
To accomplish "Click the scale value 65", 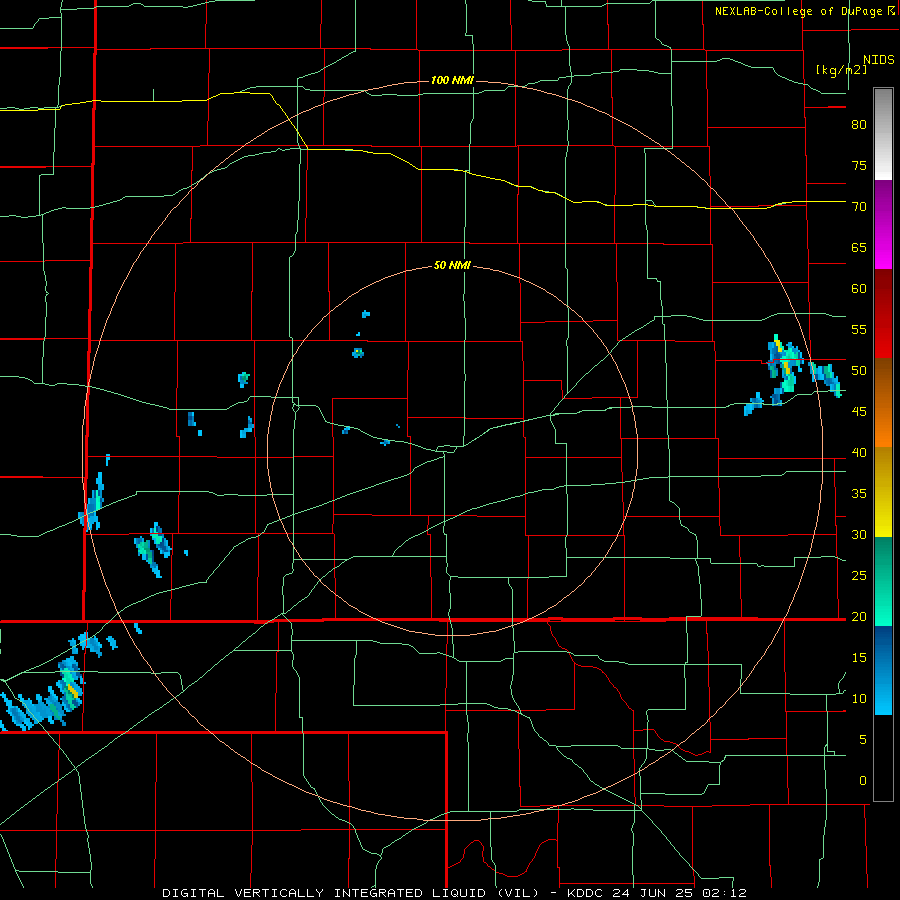I will (859, 247).
